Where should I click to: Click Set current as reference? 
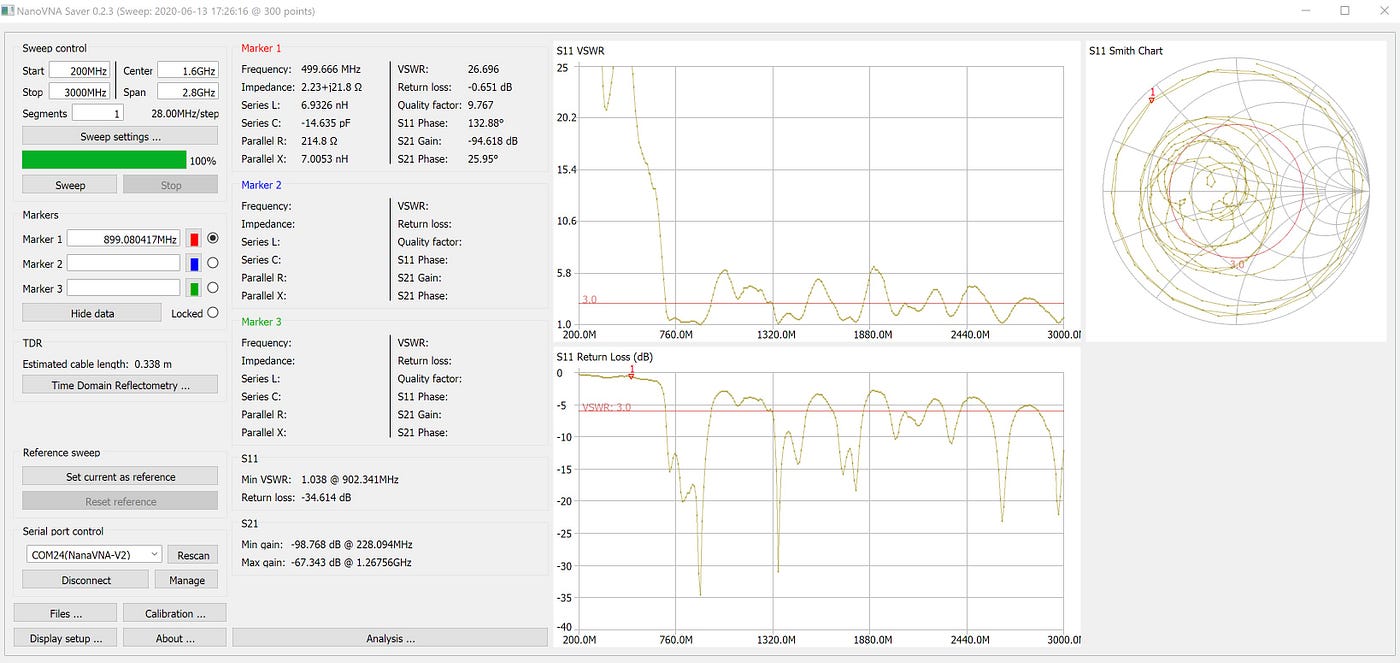[120, 477]
